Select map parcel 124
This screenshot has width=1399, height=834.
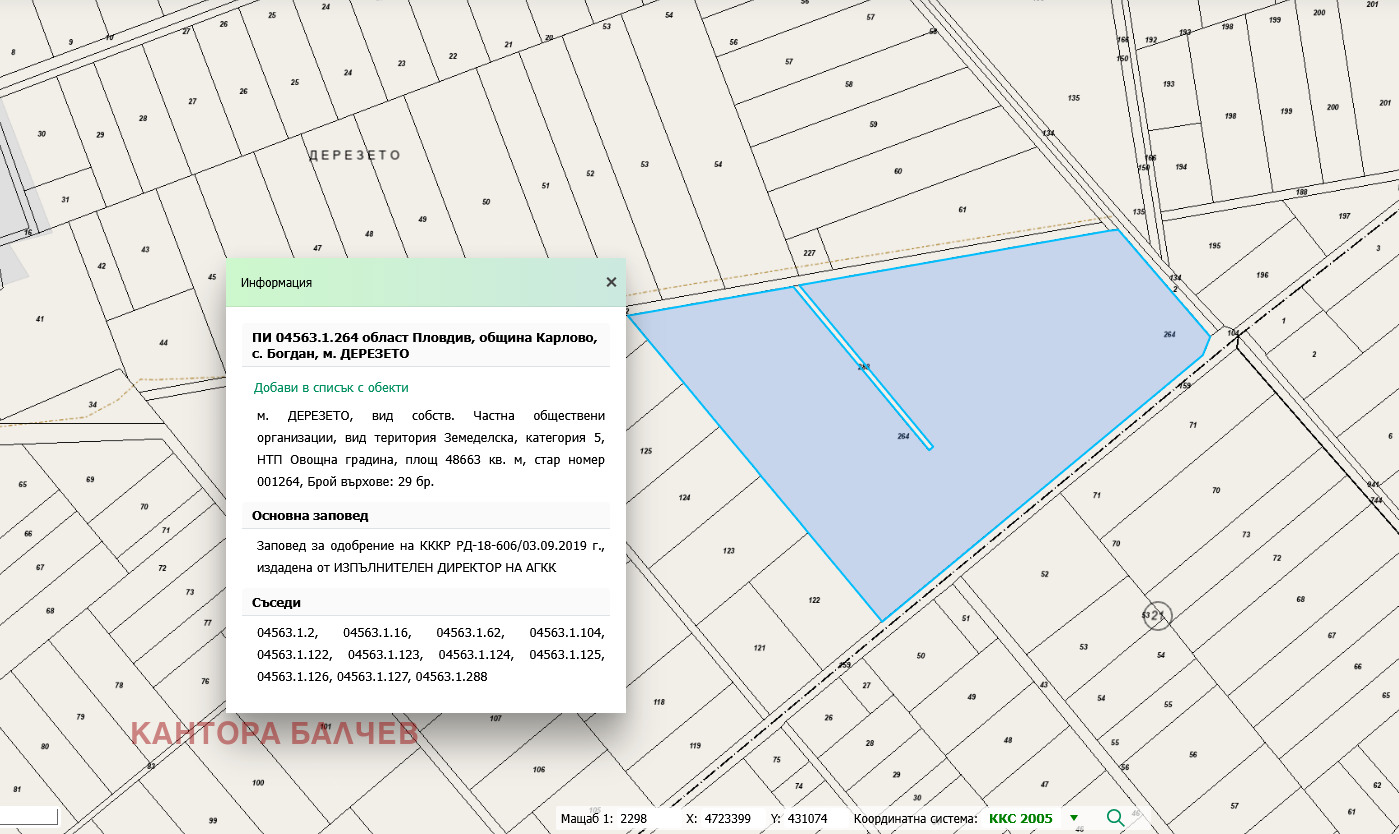click(684, 497)
